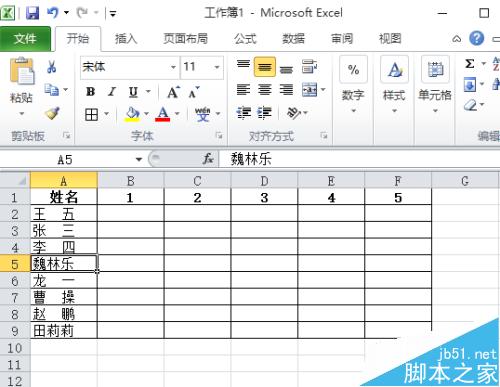Click the Save icon in quick access toolbar

32,13
